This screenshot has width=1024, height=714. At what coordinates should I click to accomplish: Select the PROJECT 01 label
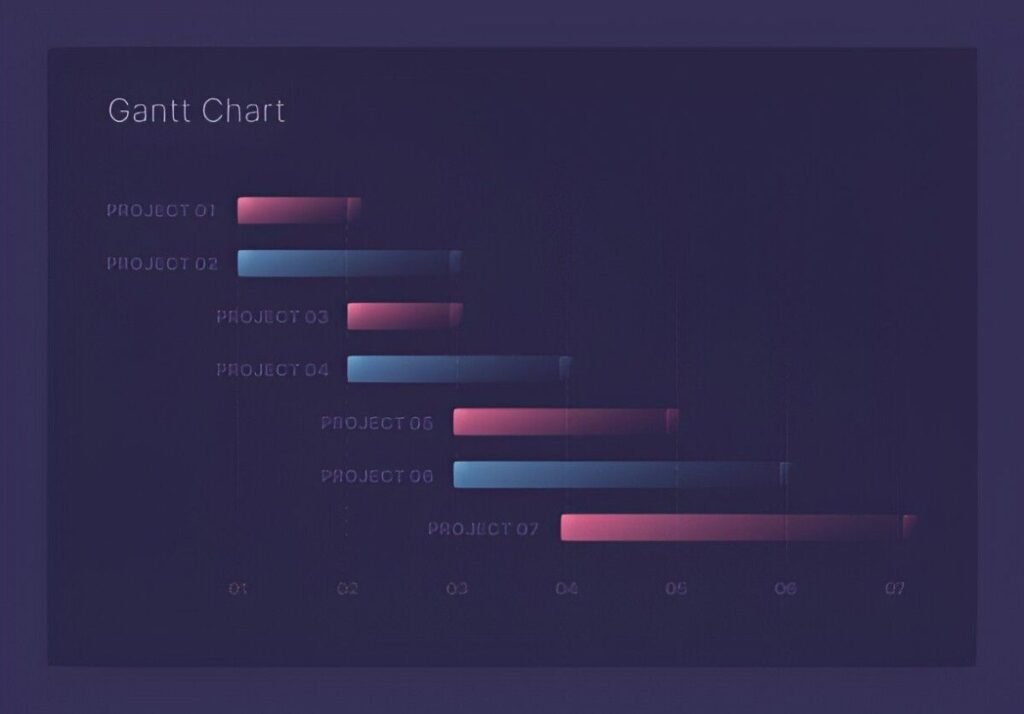click(161, 211)
